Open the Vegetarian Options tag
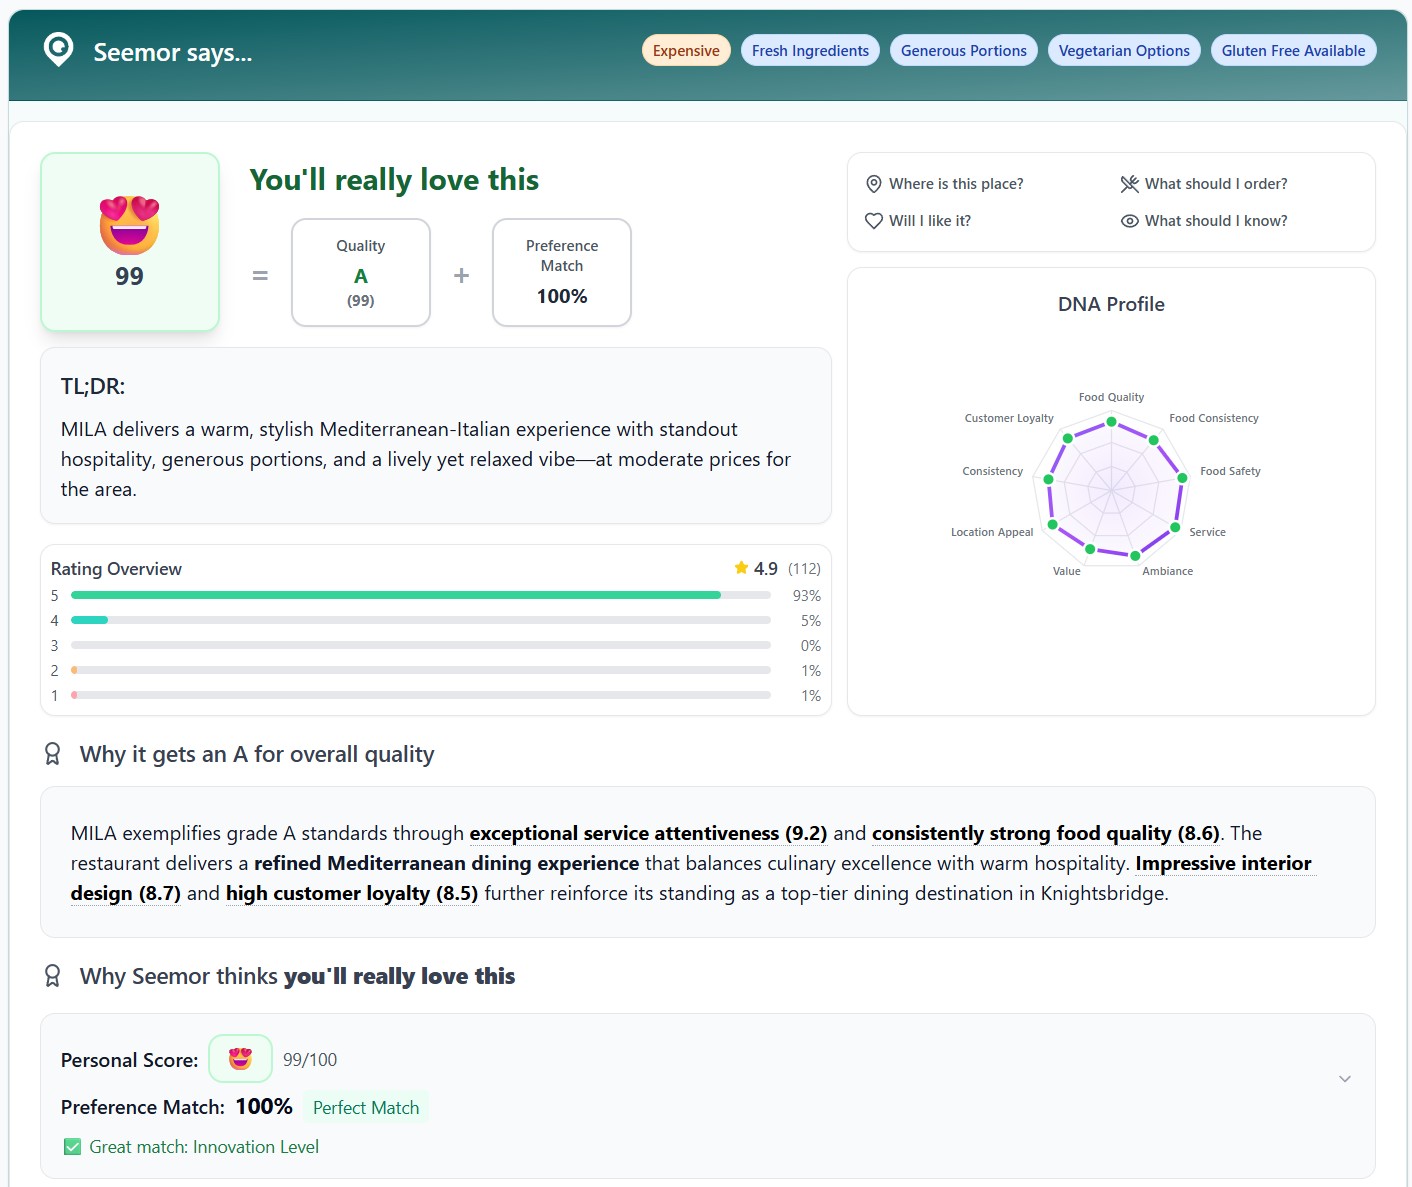1412x1187 pixels. coord(1123,51)
